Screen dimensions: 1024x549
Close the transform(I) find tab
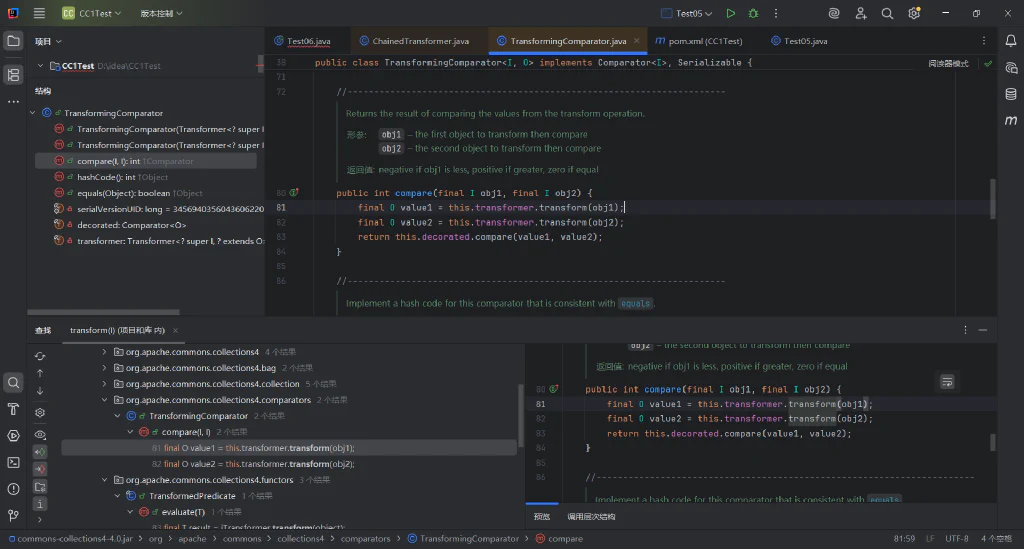(x=175, y=330)
